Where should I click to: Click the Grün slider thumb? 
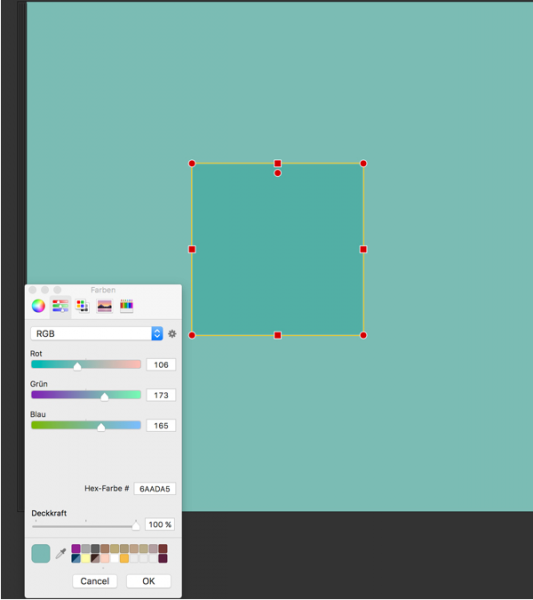click(104, 397)
